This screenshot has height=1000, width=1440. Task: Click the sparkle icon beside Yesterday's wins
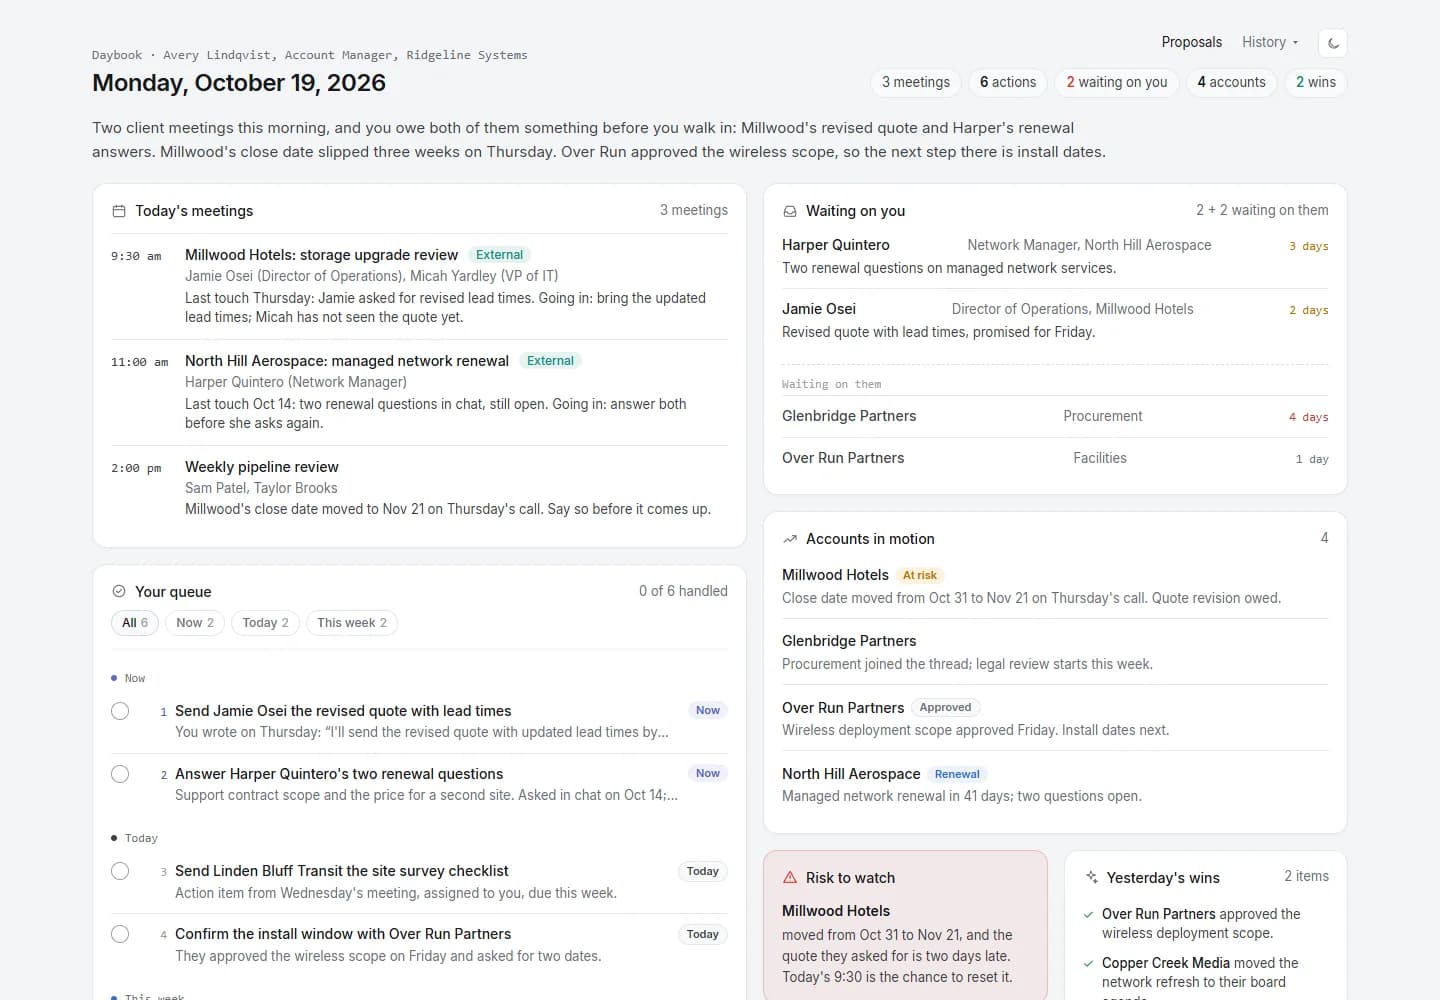point(1091,878)
